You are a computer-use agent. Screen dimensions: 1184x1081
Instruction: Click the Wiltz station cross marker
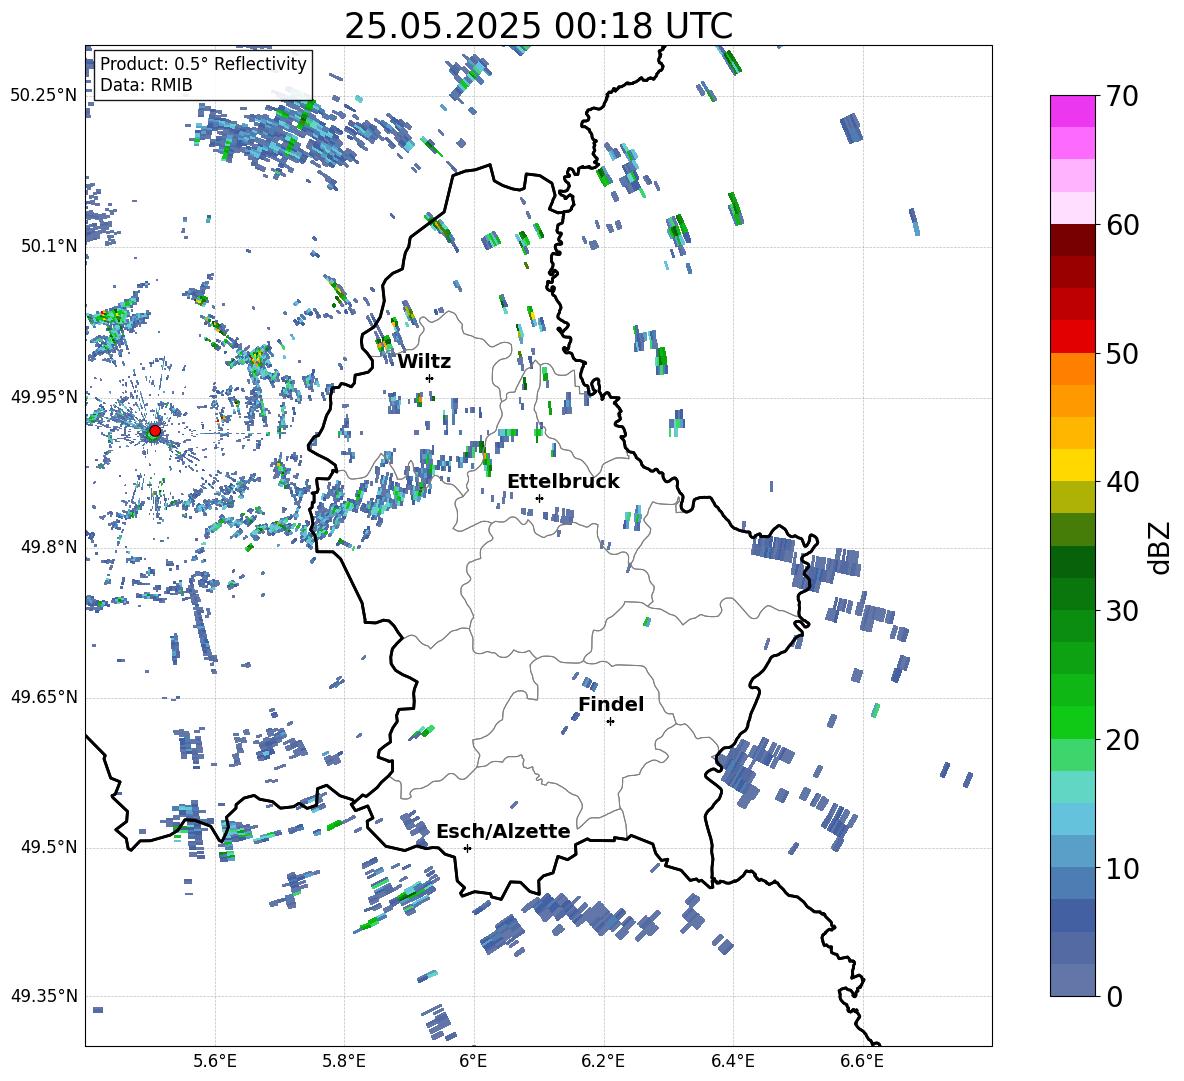point(430,378)
